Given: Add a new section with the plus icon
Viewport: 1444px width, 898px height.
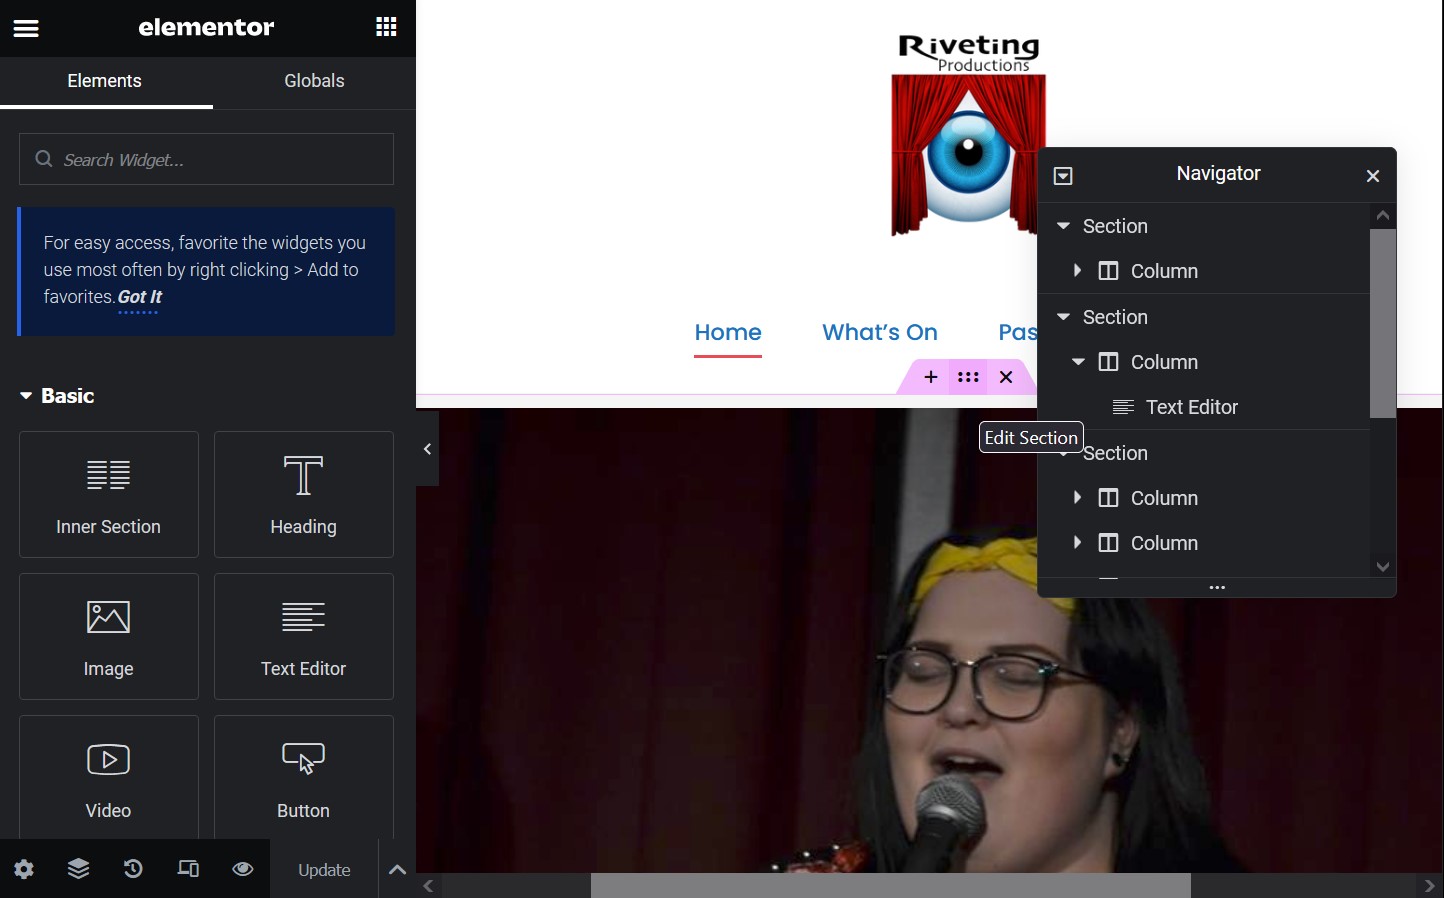Looking at the screenshot, I should (x=929, y=378).
